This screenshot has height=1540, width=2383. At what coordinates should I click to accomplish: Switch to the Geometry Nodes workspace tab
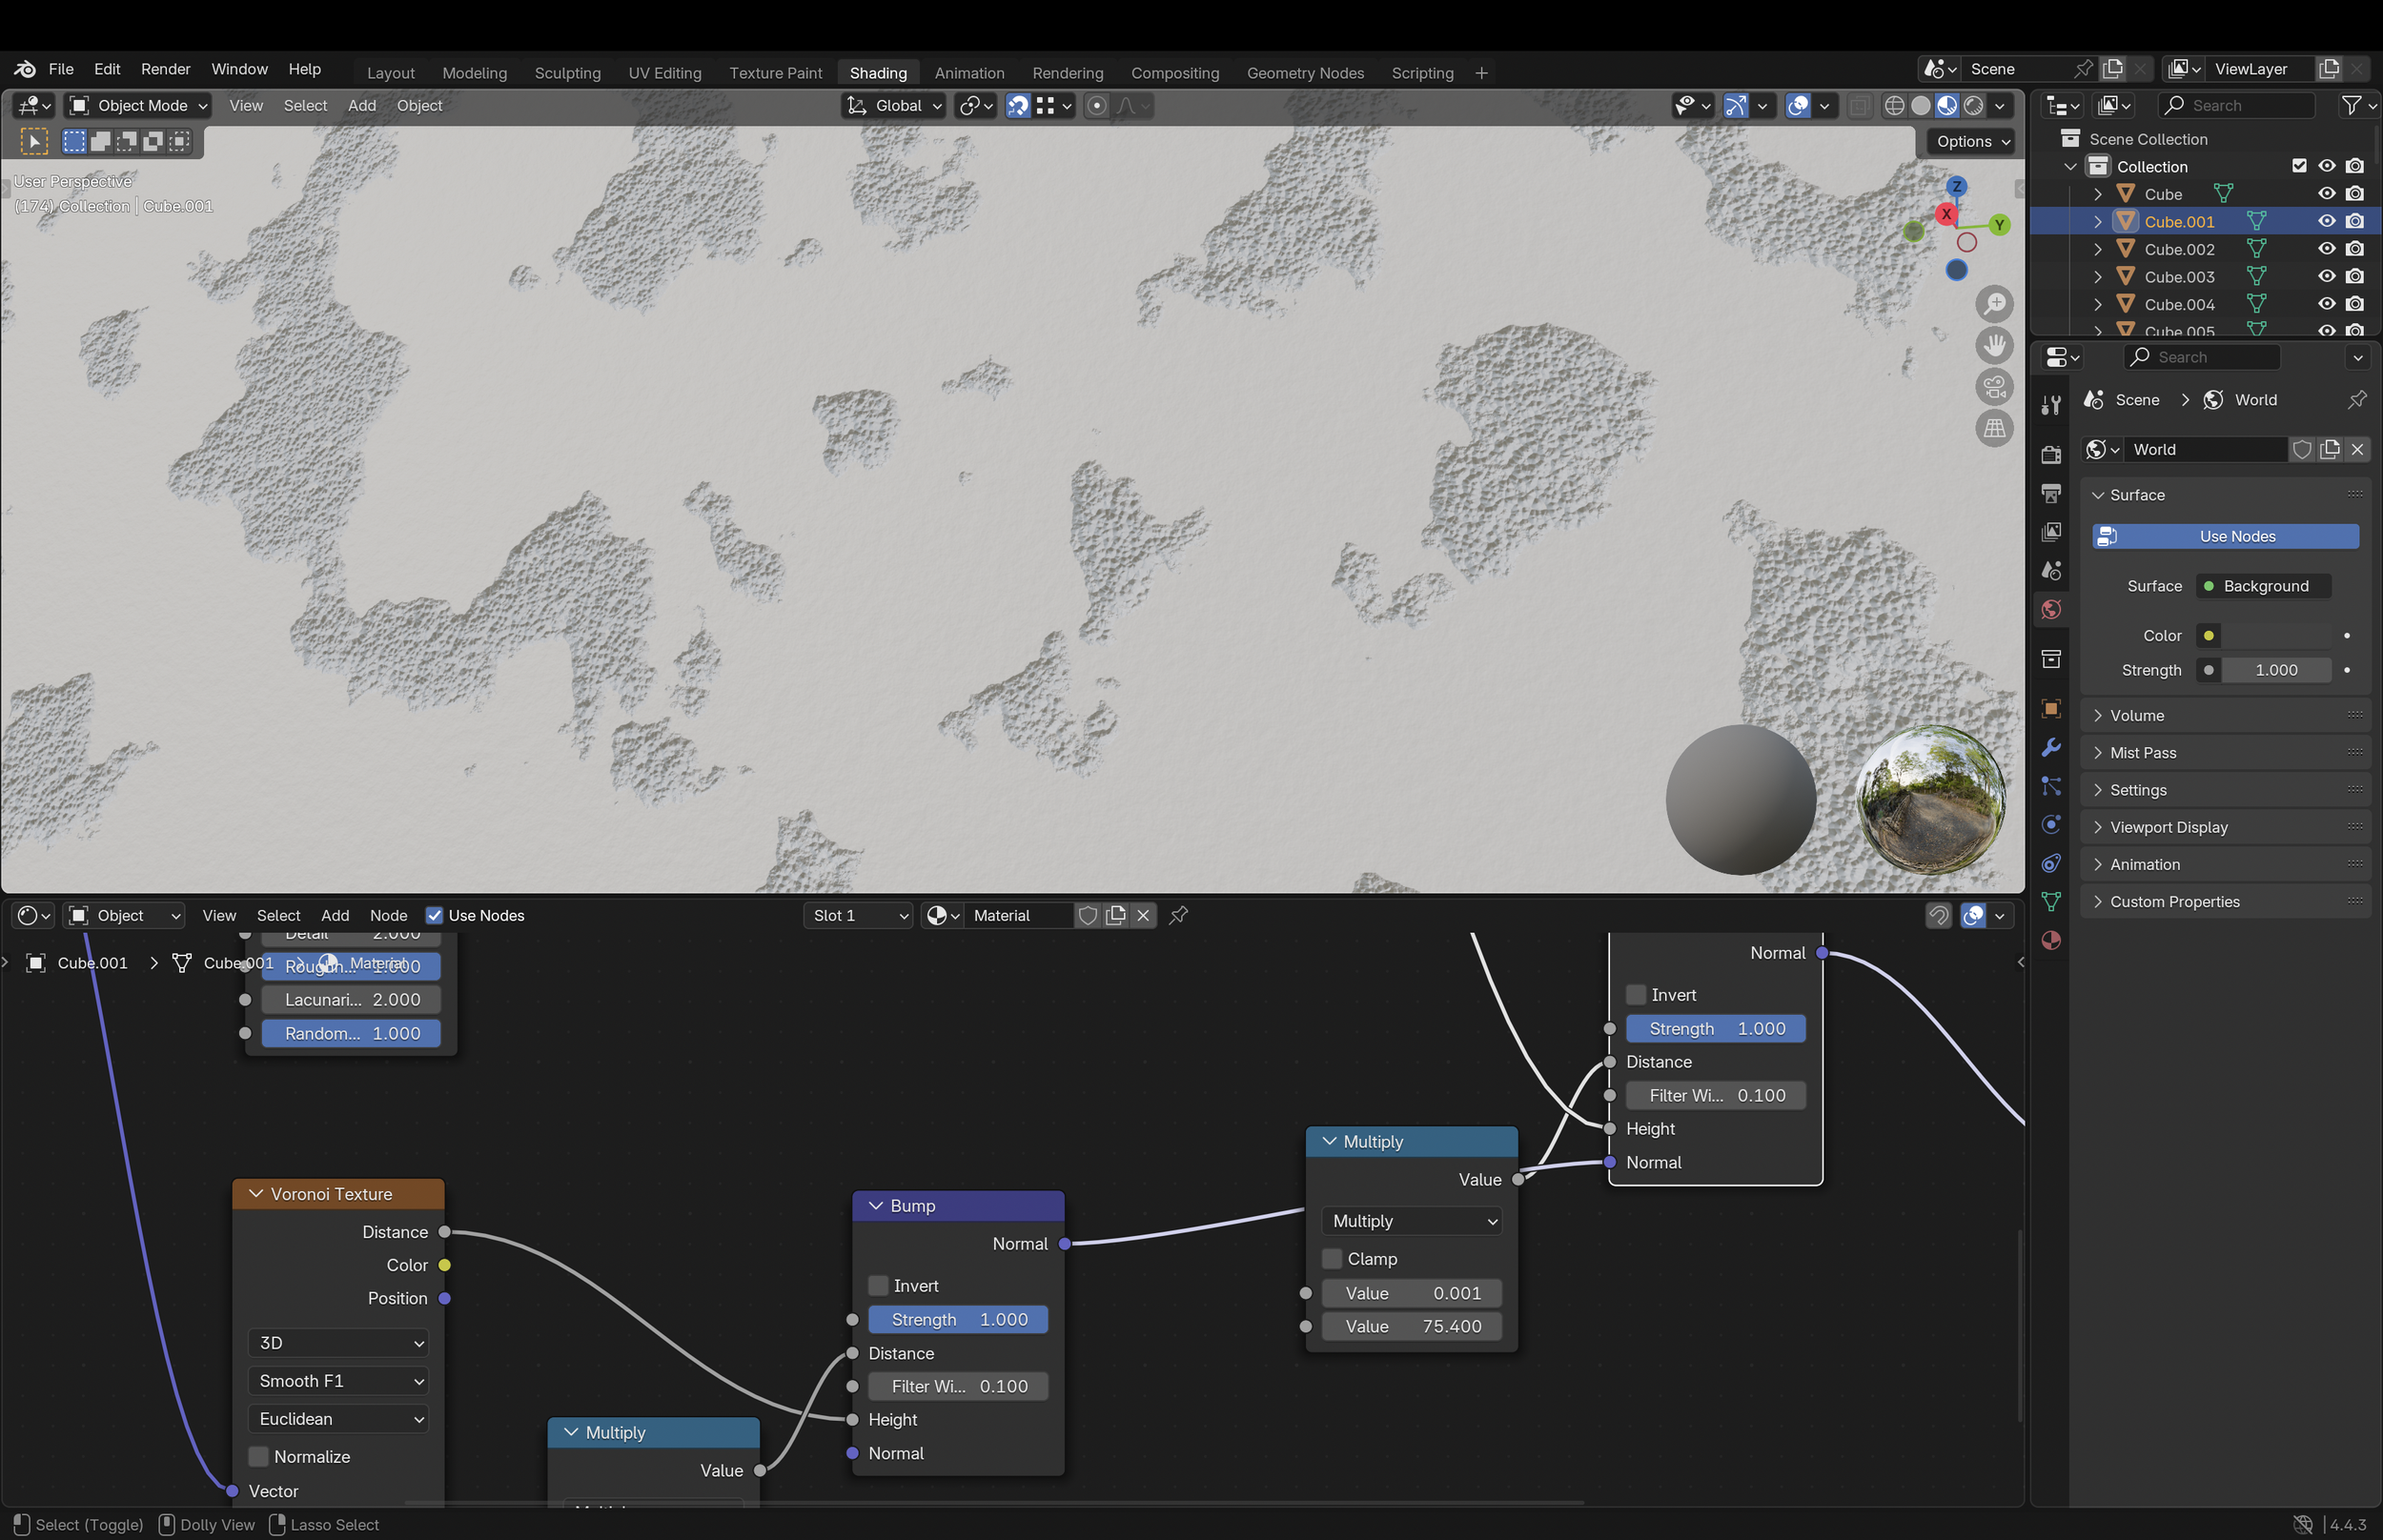point(1304,73)
